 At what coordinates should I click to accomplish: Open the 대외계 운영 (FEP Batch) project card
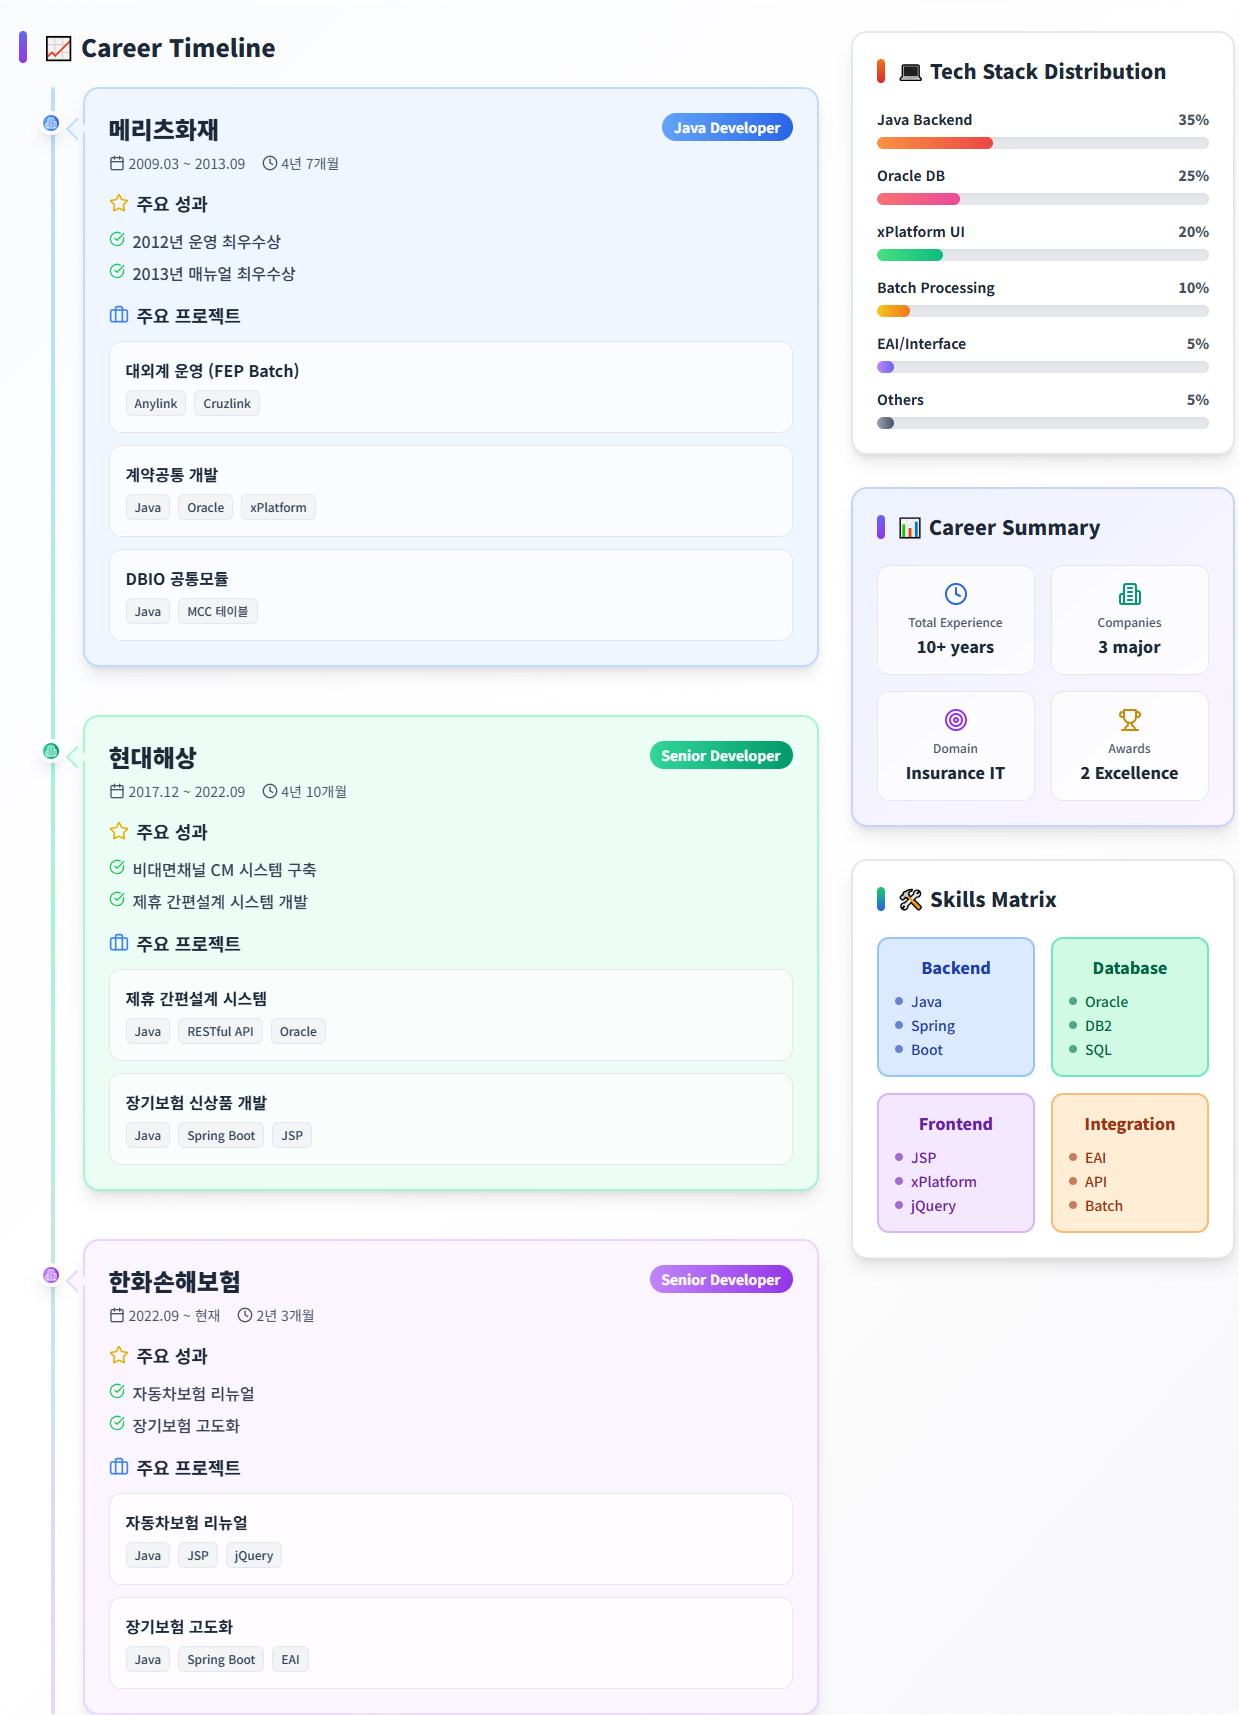click(451, 387)
